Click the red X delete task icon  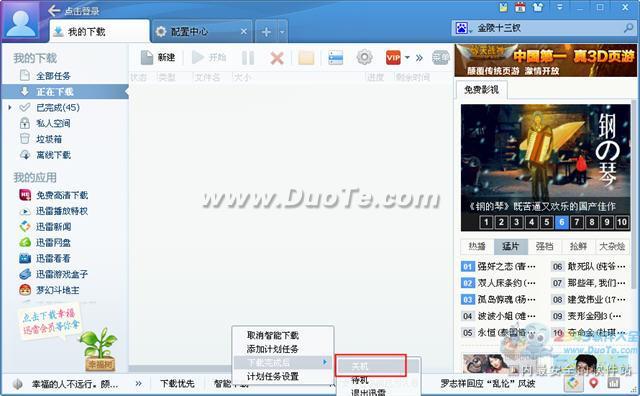pos(277,58)
